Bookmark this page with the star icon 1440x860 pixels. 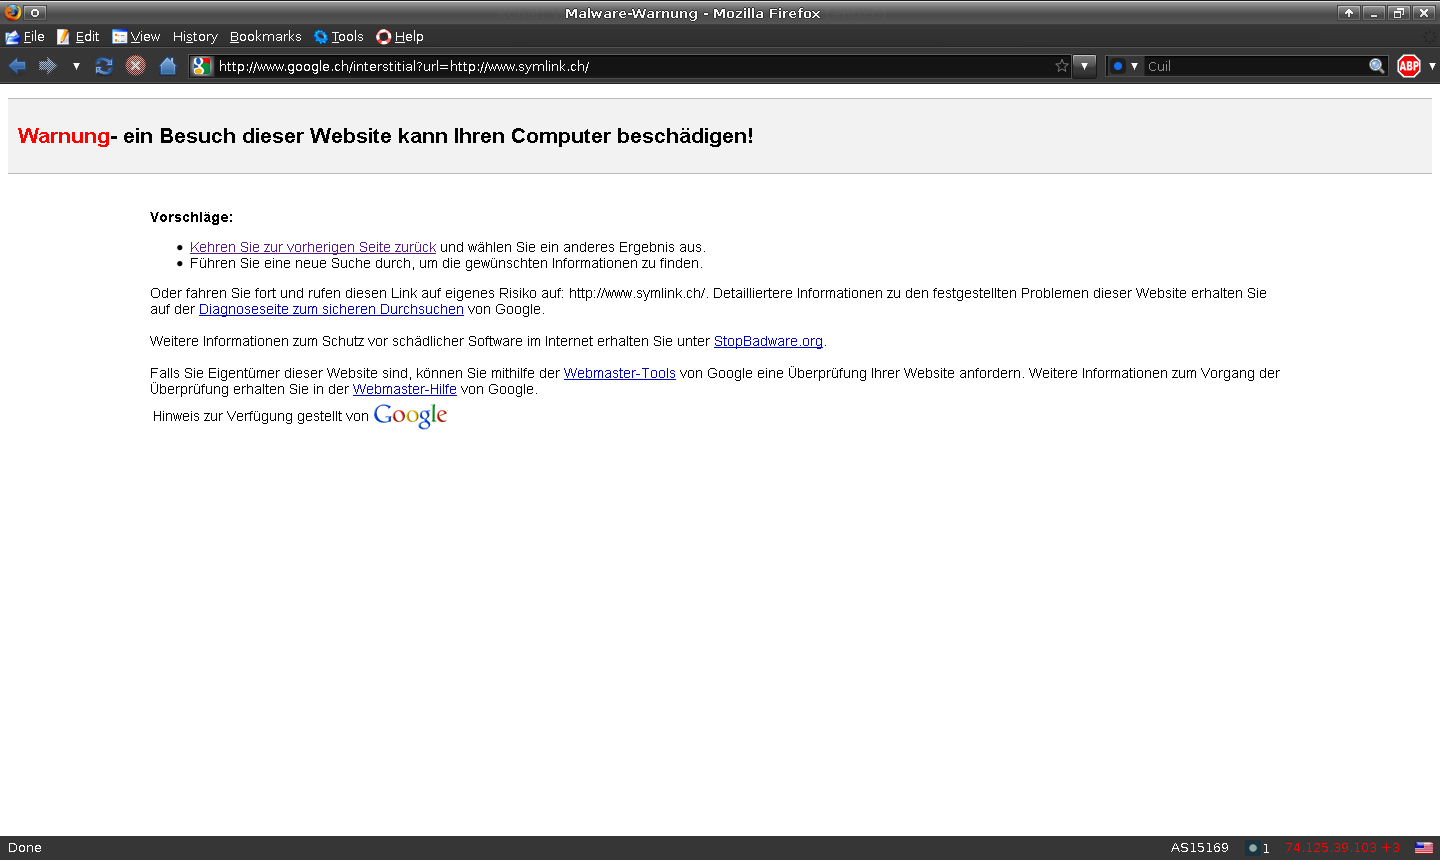click(1062, 66)
